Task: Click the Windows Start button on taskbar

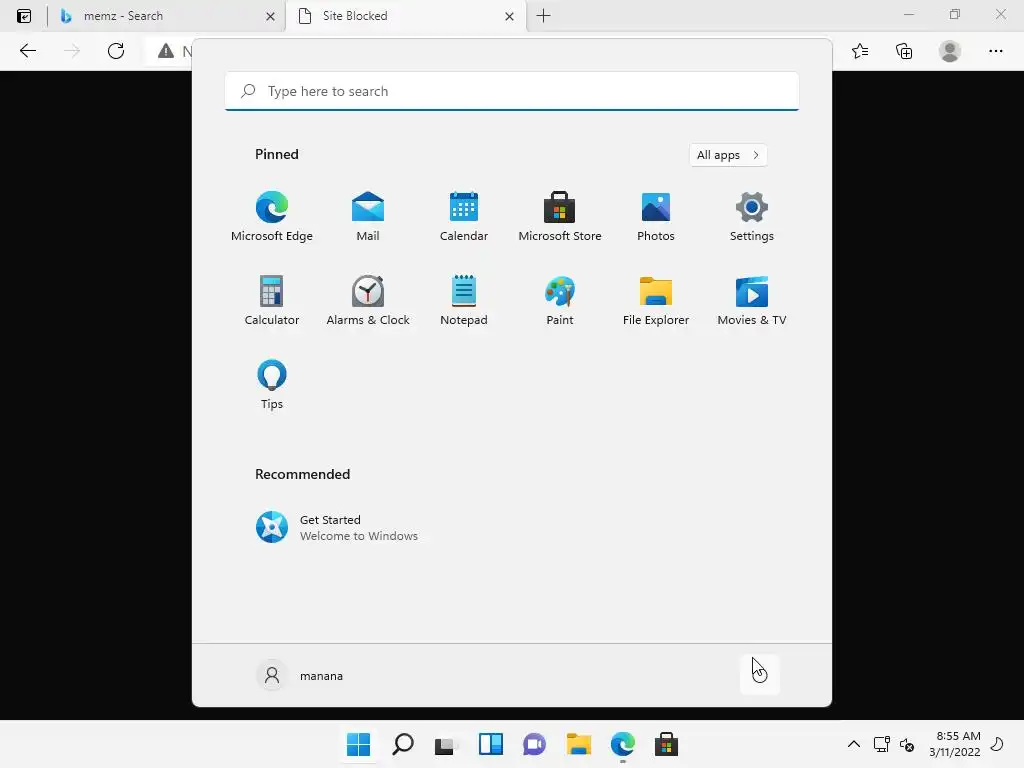Action: pyautogui.click(x=359, y=744)
